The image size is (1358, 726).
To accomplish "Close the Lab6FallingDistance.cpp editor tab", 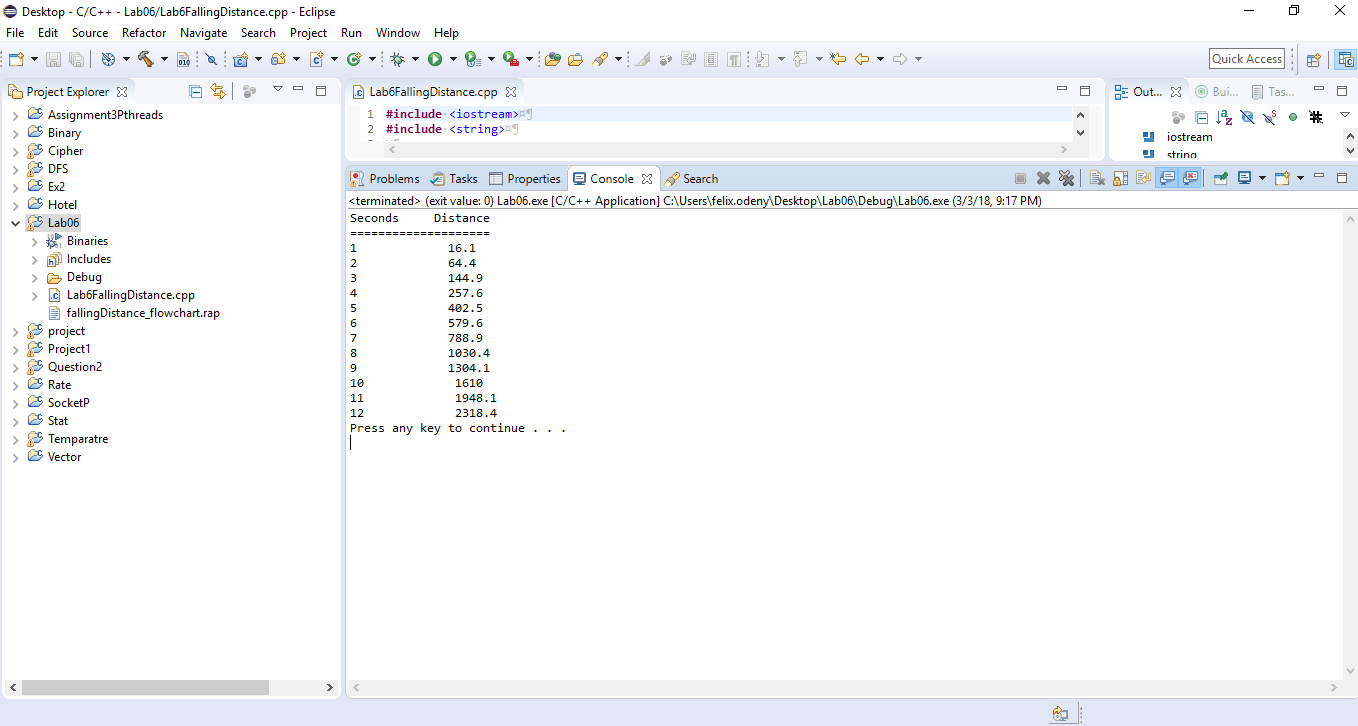I will coord(511,92).
